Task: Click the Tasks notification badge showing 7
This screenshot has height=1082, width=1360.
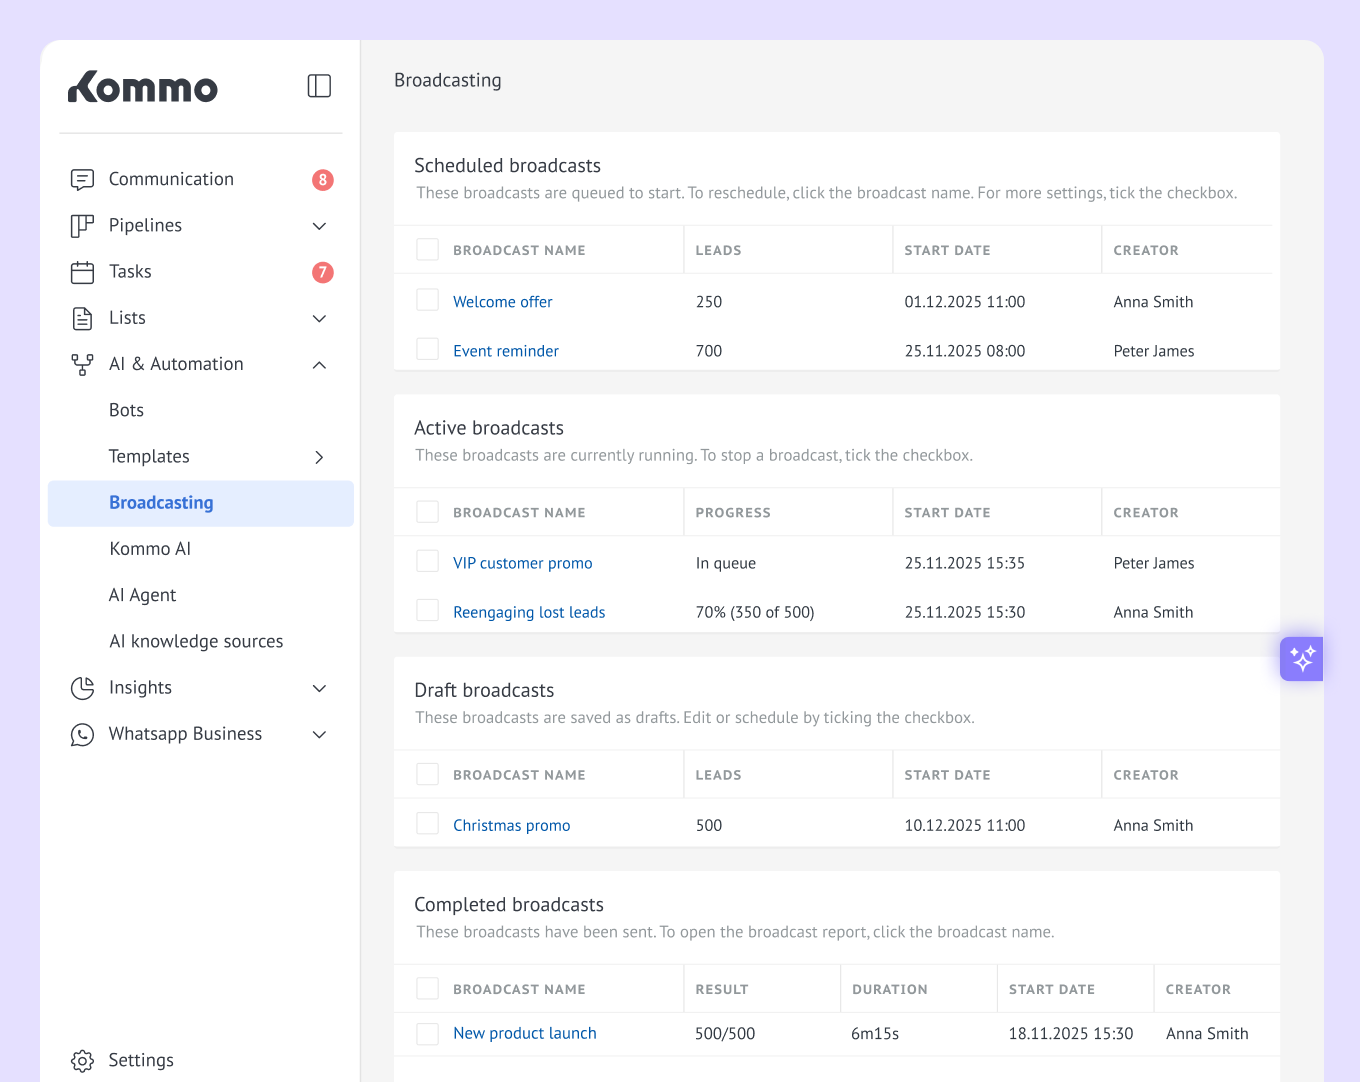Action: [x=322, y=272]
